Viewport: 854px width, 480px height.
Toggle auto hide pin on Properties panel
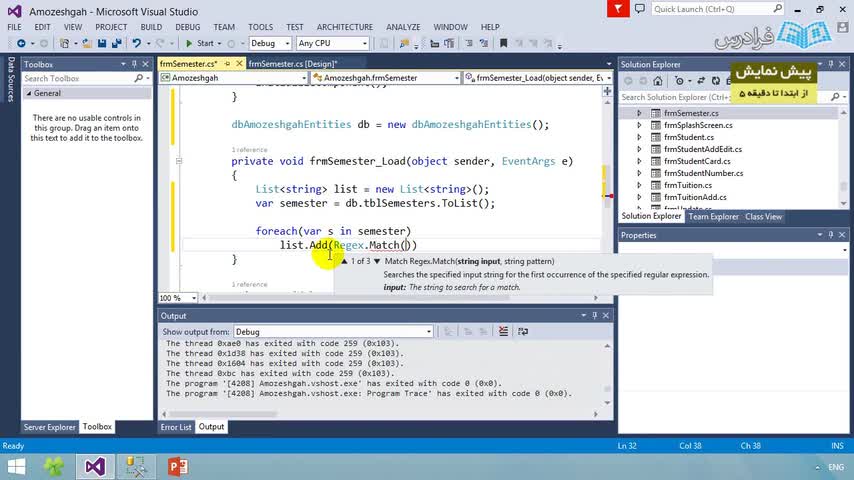[x=831, y=235]
